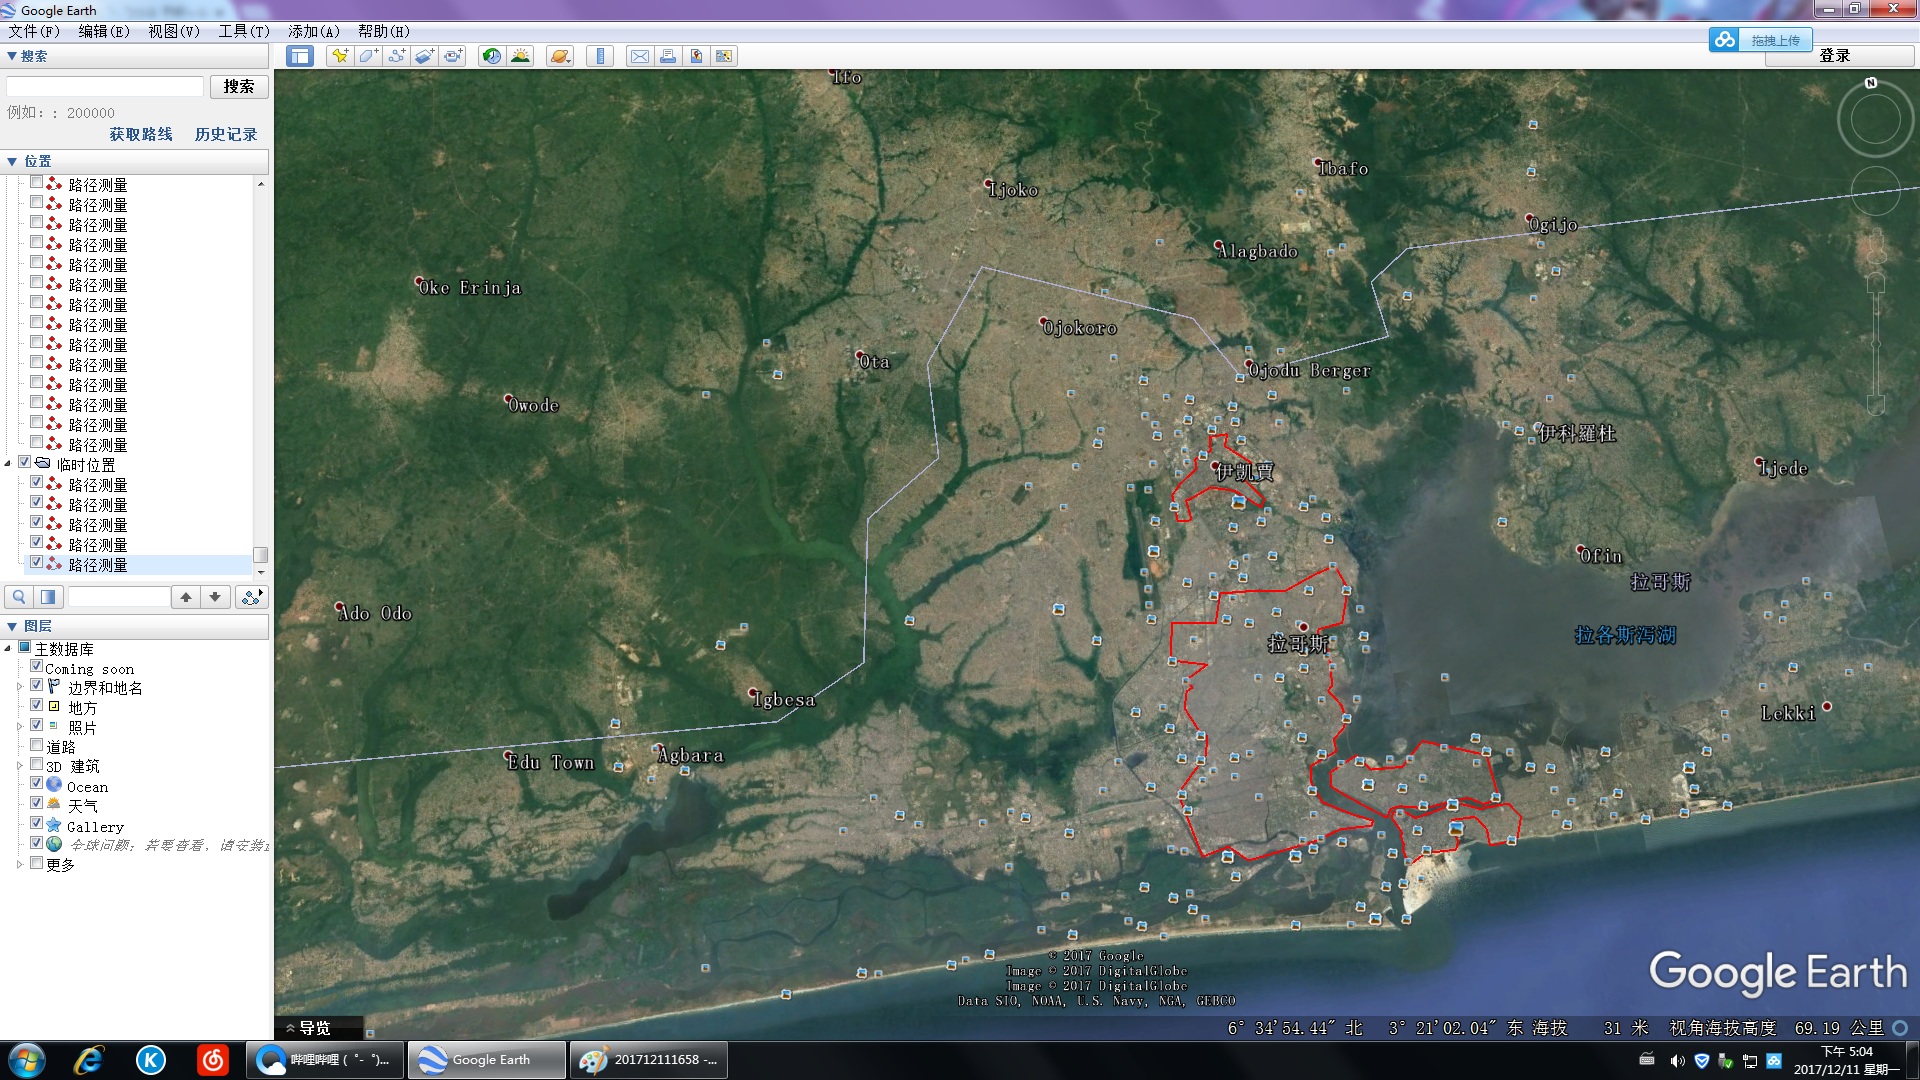Add an image overlay
Screen dimensions: 1920x1080
424,56
